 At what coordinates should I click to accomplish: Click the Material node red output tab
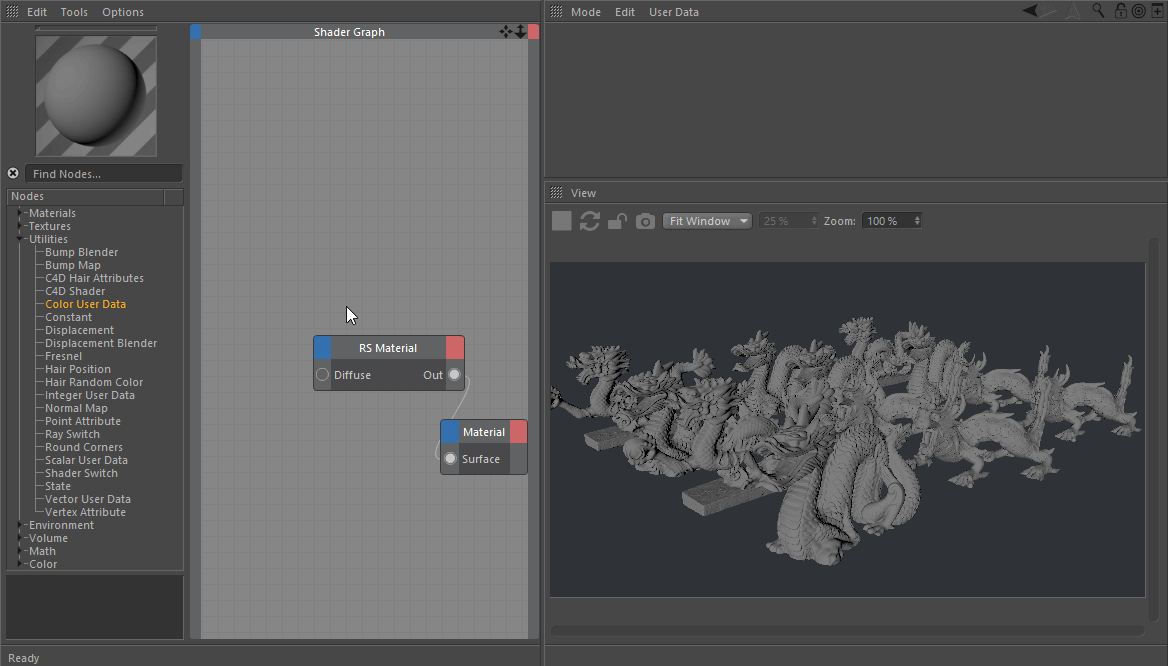point(518,432)
